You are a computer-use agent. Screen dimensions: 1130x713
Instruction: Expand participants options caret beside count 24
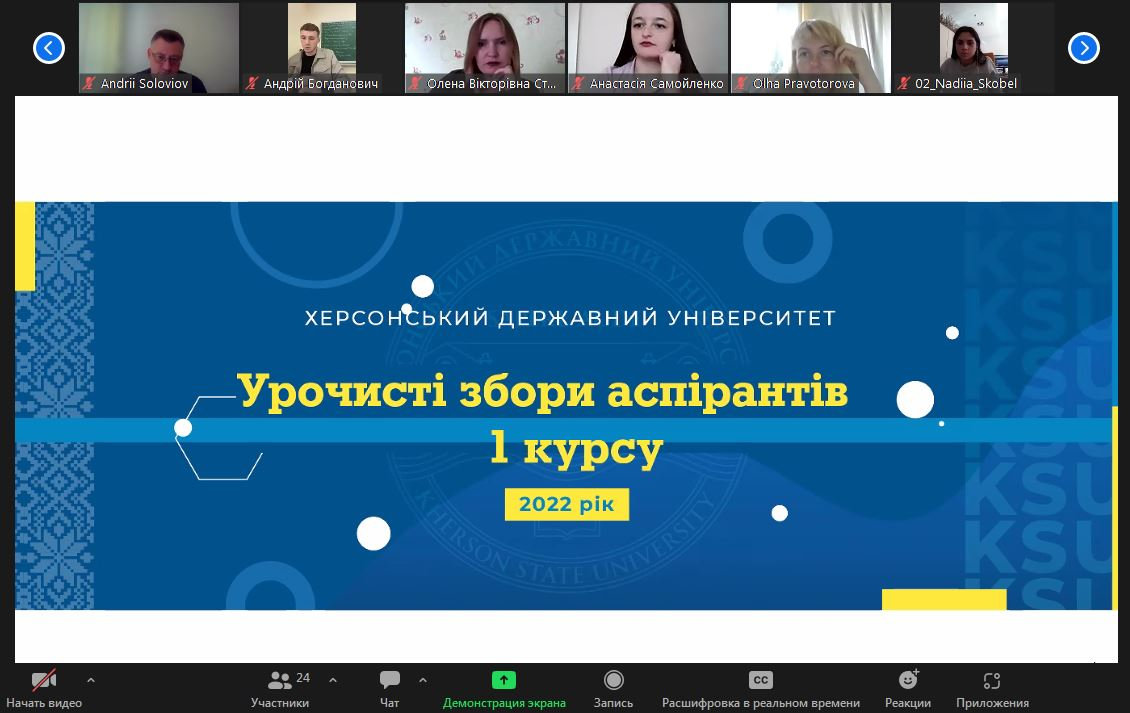point(333,680)
